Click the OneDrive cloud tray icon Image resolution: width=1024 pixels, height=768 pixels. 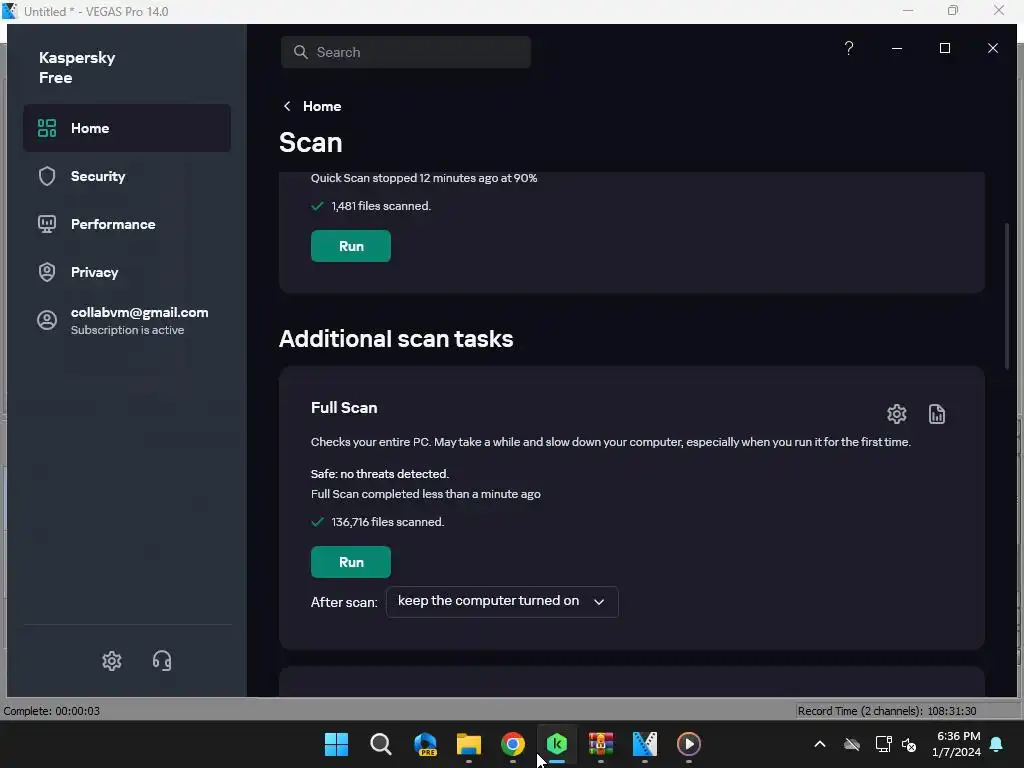[x=852, y=744]
